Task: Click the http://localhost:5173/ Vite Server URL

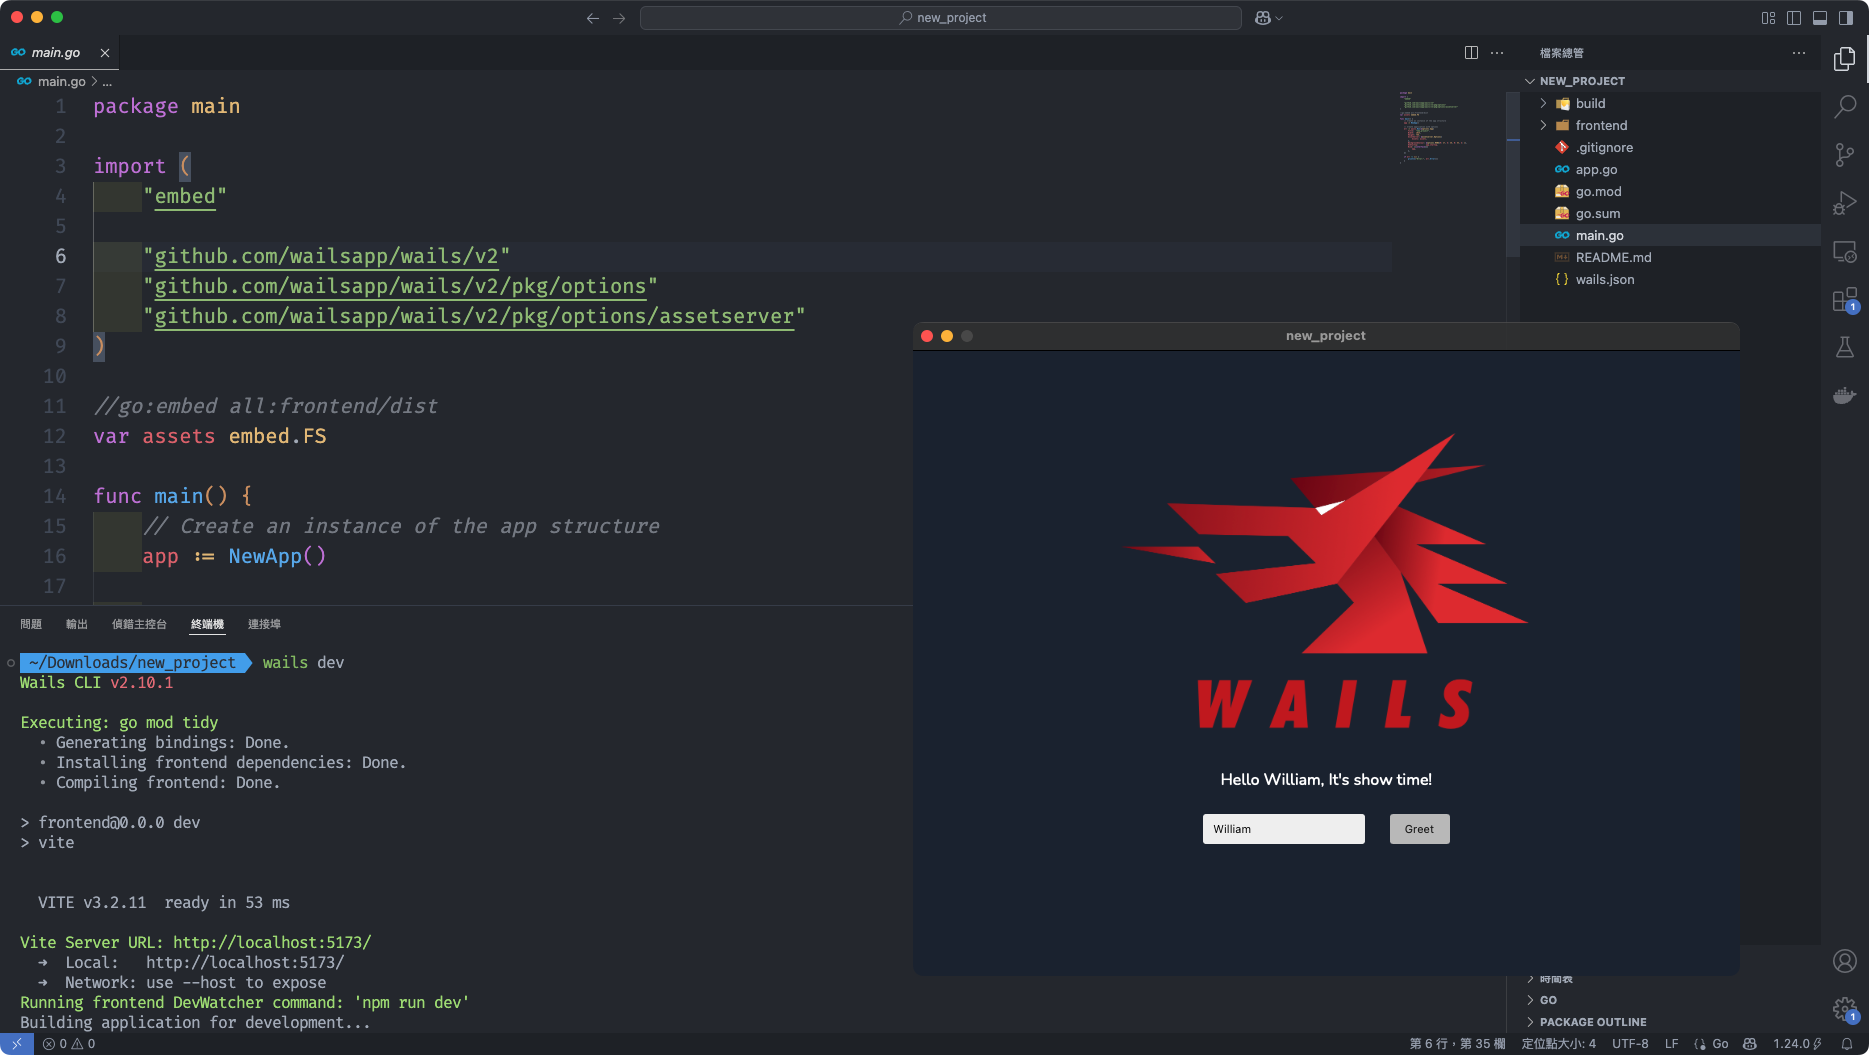Action: 272,942
